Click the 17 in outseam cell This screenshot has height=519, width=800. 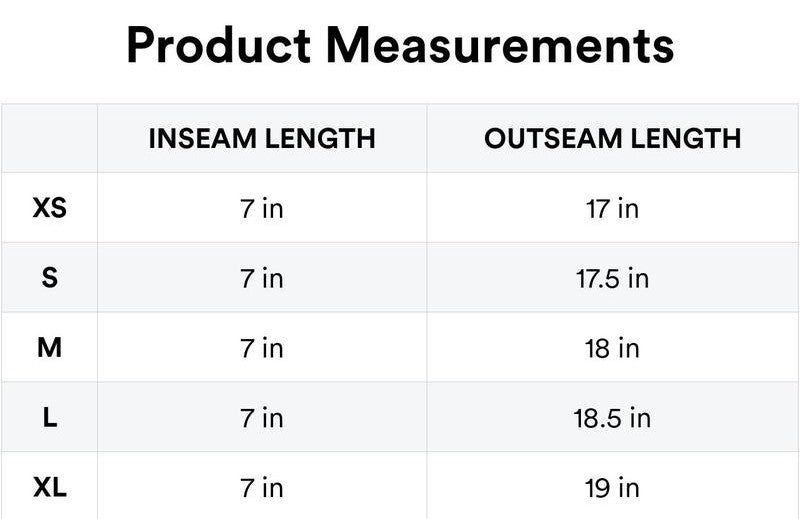[612, 208]
